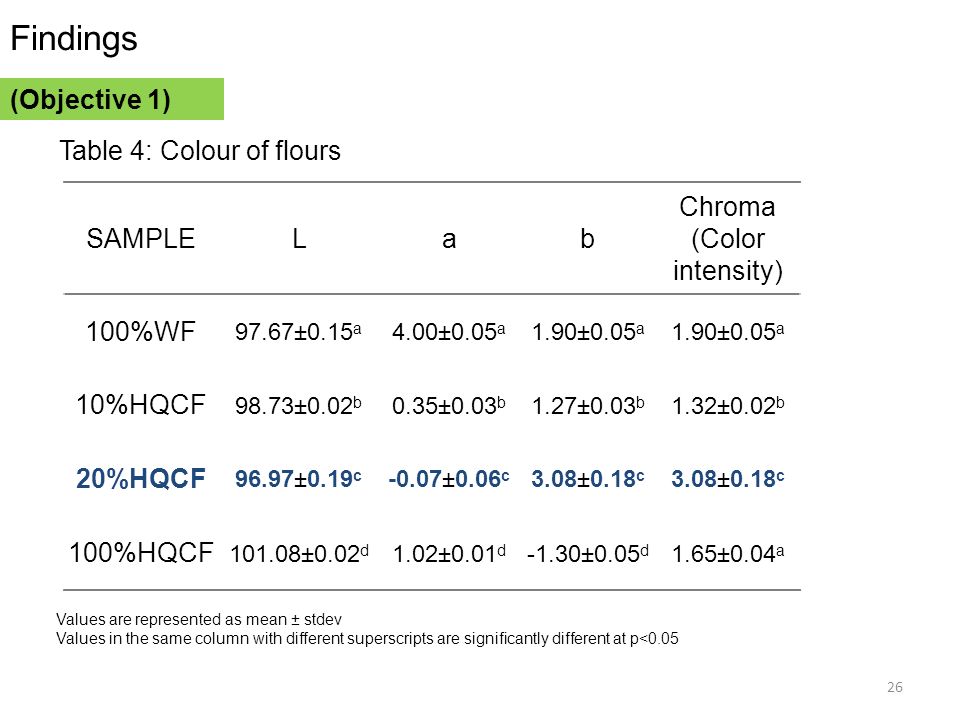The height and width of the screenshot is (720, 960).
Task: Click the L column header
Action: [x=299, y=238]
